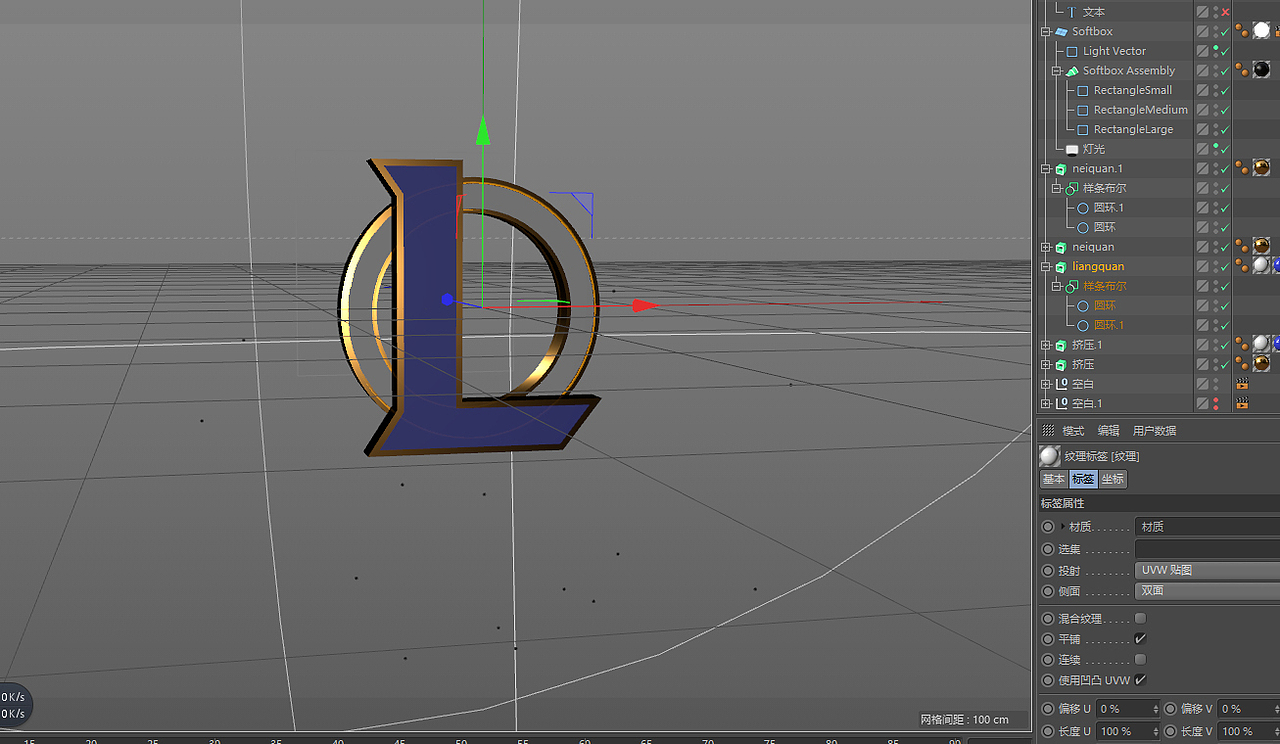Image resolution: width=1280 pixels, height=744 pixels.
Task: Click the gold material tag on neiquan
Action: tap(1261, 246)
